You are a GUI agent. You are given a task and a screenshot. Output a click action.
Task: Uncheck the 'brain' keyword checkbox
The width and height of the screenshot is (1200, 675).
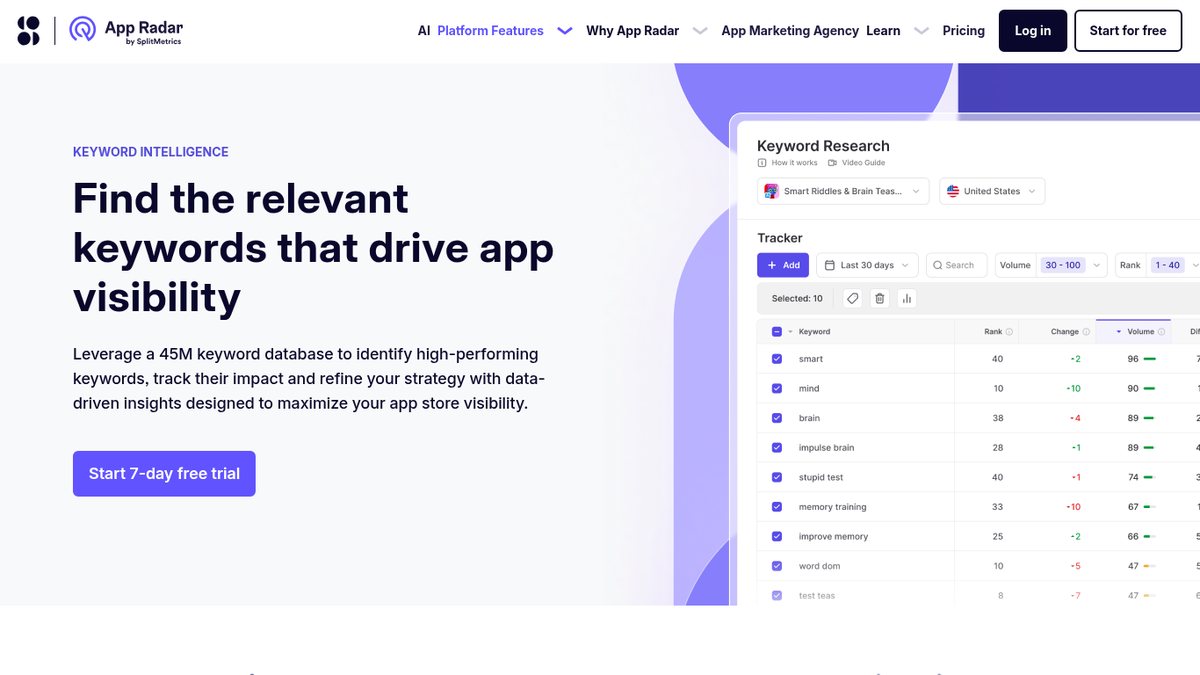tap(777, 418)
